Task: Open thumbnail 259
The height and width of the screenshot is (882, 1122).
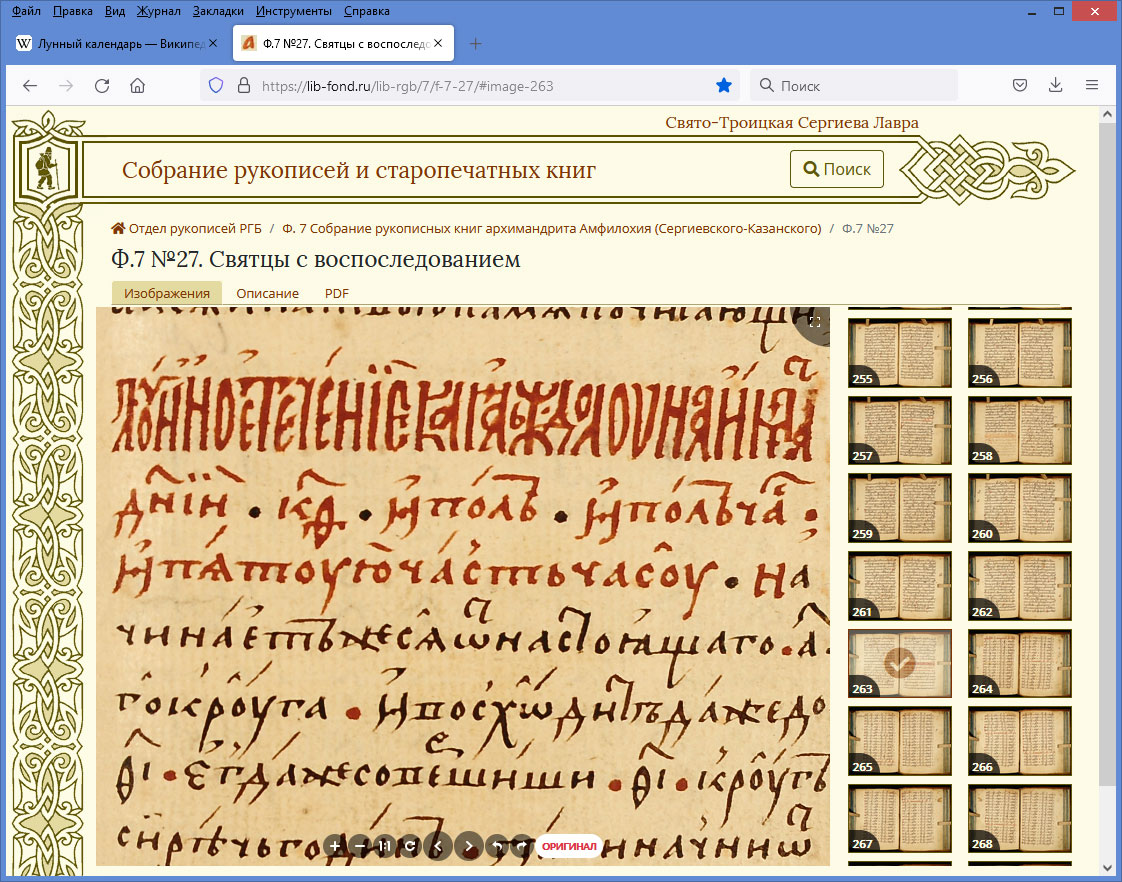Action: click(x=899, y=508)
